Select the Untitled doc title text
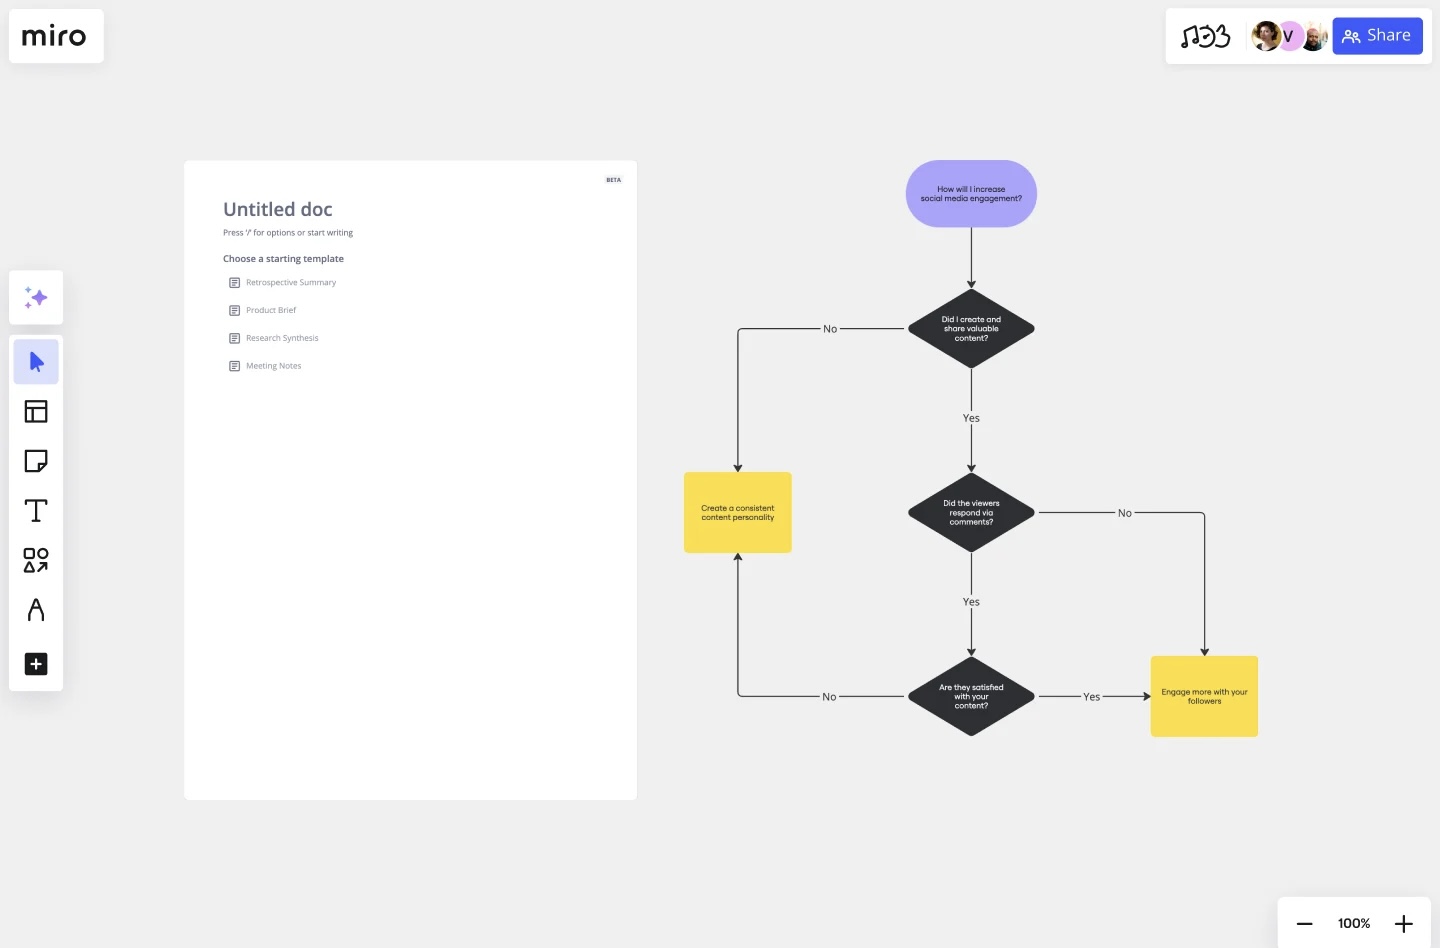1440x948 pixels. click(x=277, y=209)
